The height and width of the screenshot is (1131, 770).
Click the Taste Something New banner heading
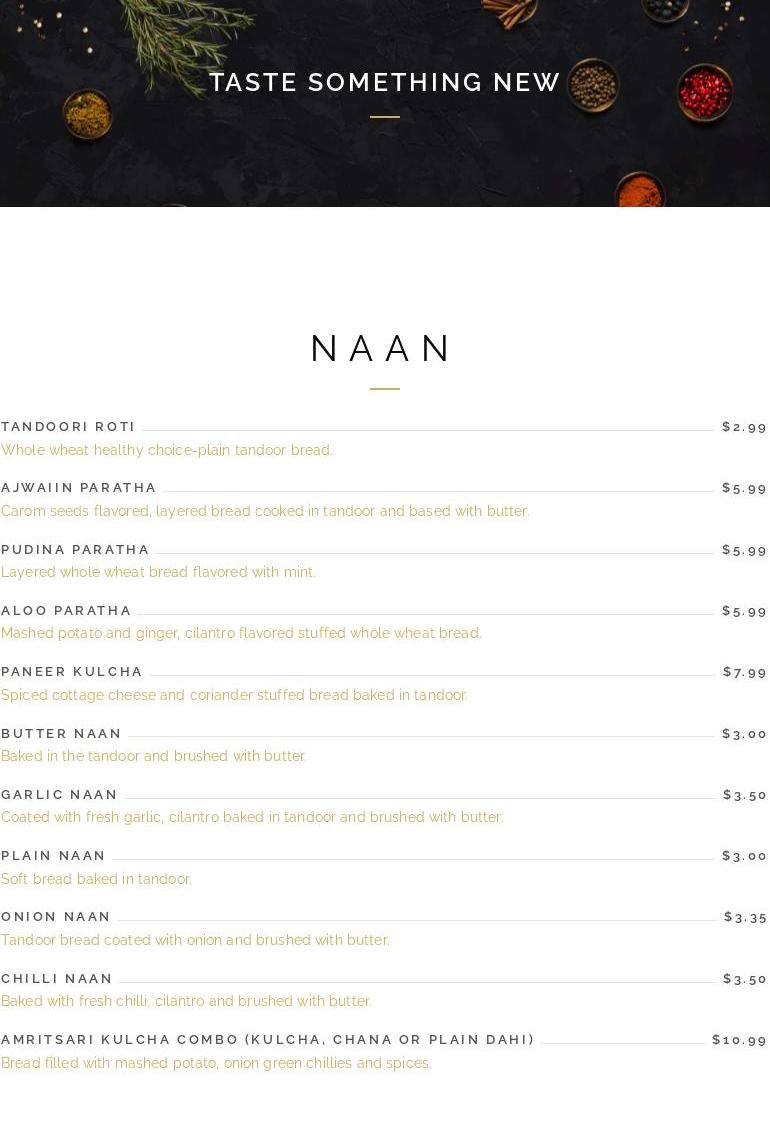(x=385, y=82)
